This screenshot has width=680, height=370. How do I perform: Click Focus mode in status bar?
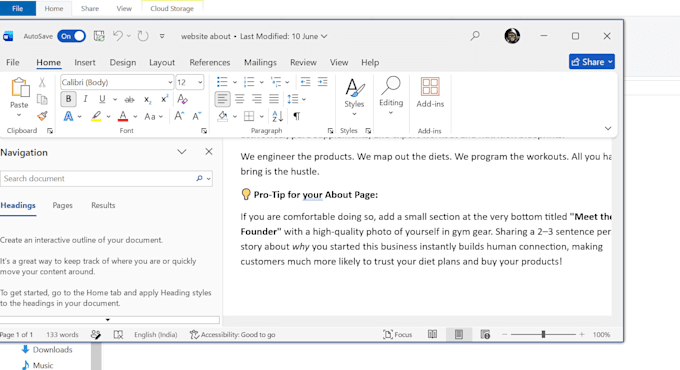pyautogui.click(x=397, y=334)
